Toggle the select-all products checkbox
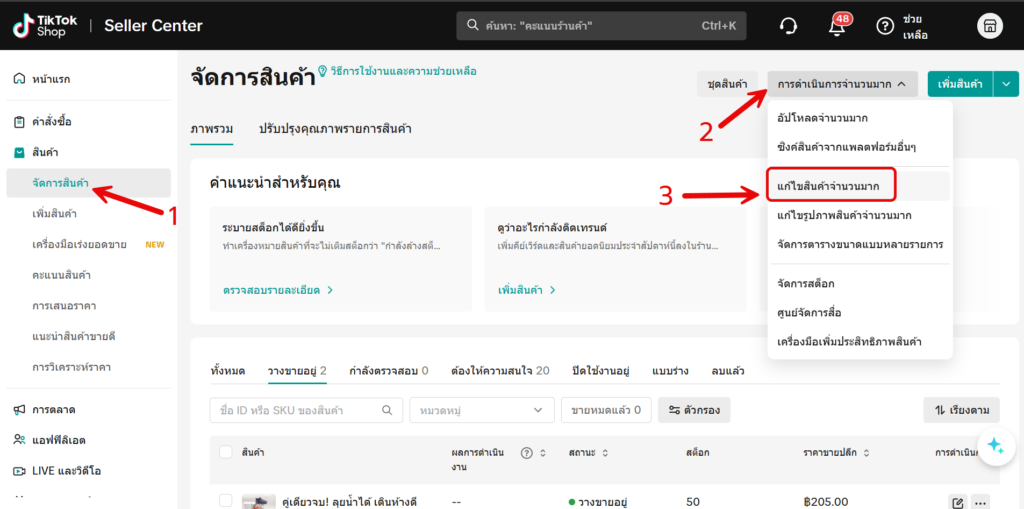Screen dimensions: 1024x509 [226, 452]
